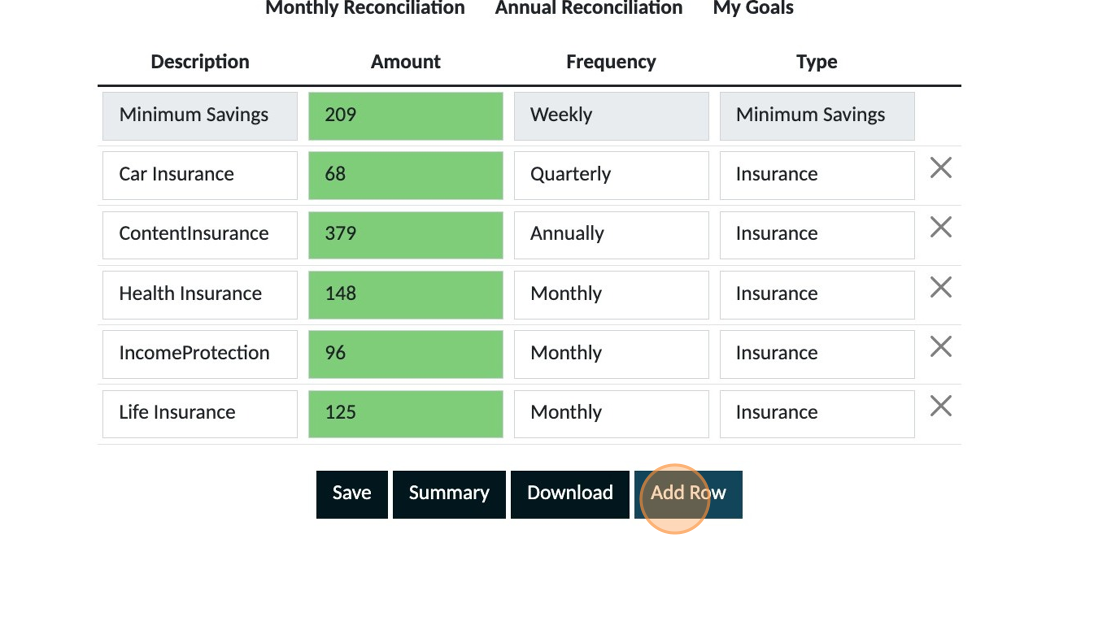Edit Minimum Savings amount 209
The height and width of the screenshot is (626, 1120).
coord(406,116)
